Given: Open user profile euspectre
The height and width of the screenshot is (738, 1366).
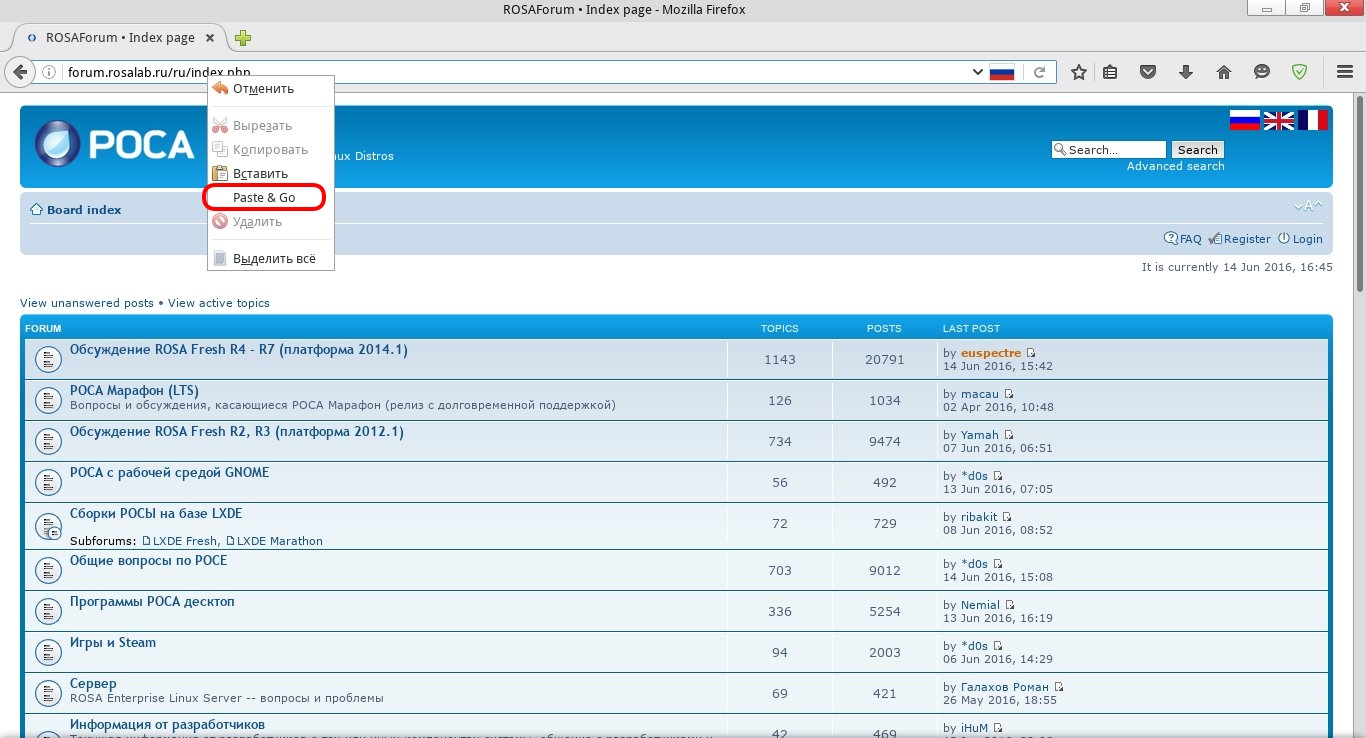Looking at the screenshot, I should click(991, 353).
